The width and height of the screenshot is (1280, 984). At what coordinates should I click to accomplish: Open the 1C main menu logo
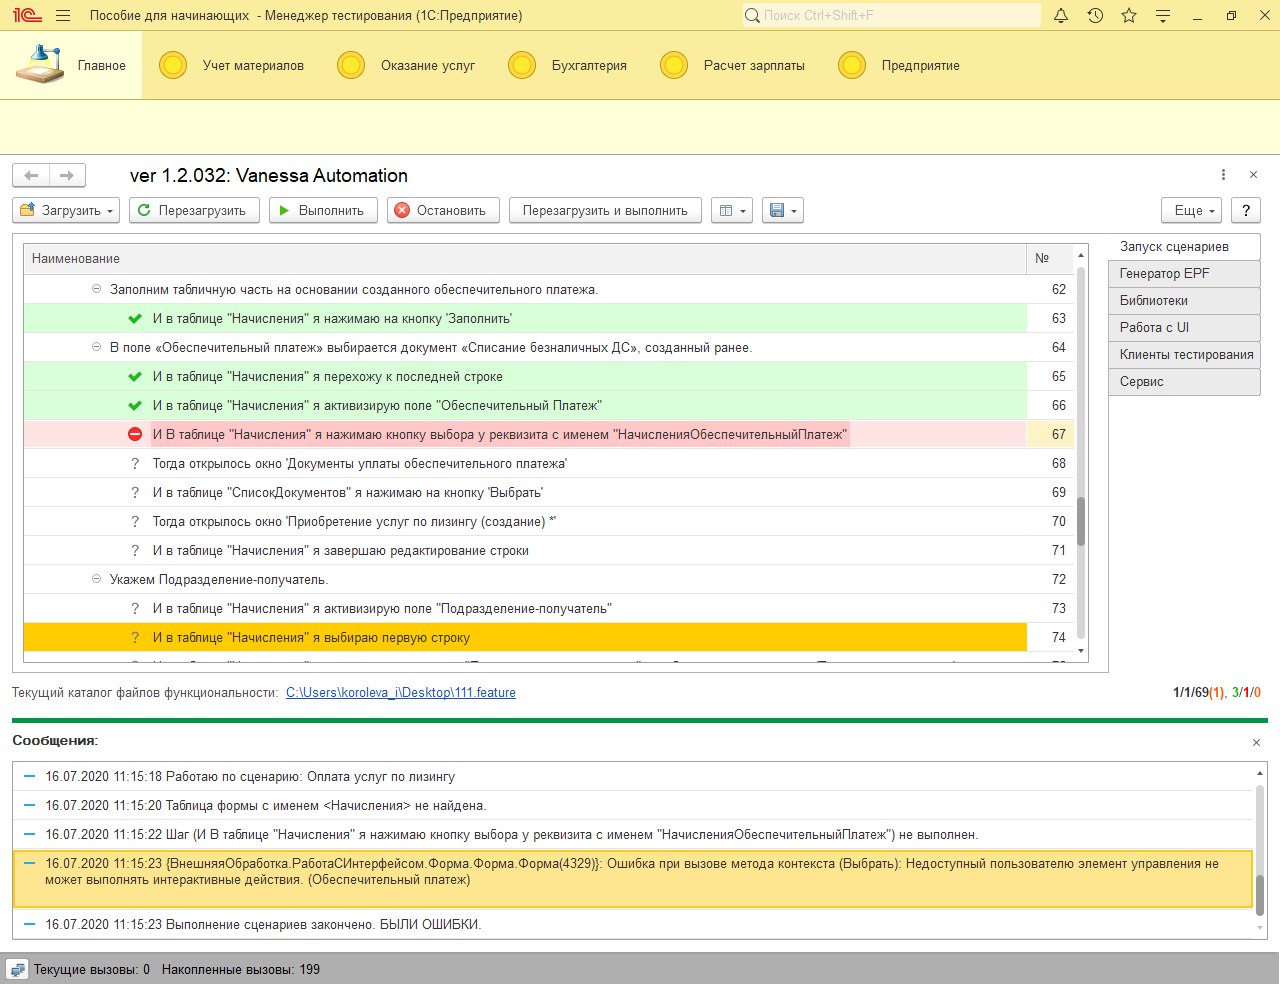tap(27, 16)
